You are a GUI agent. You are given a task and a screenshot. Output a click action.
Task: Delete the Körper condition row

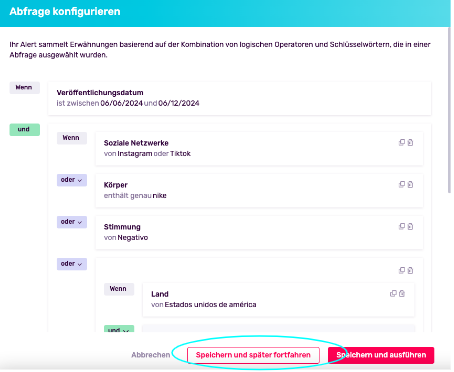click(410, 185)
